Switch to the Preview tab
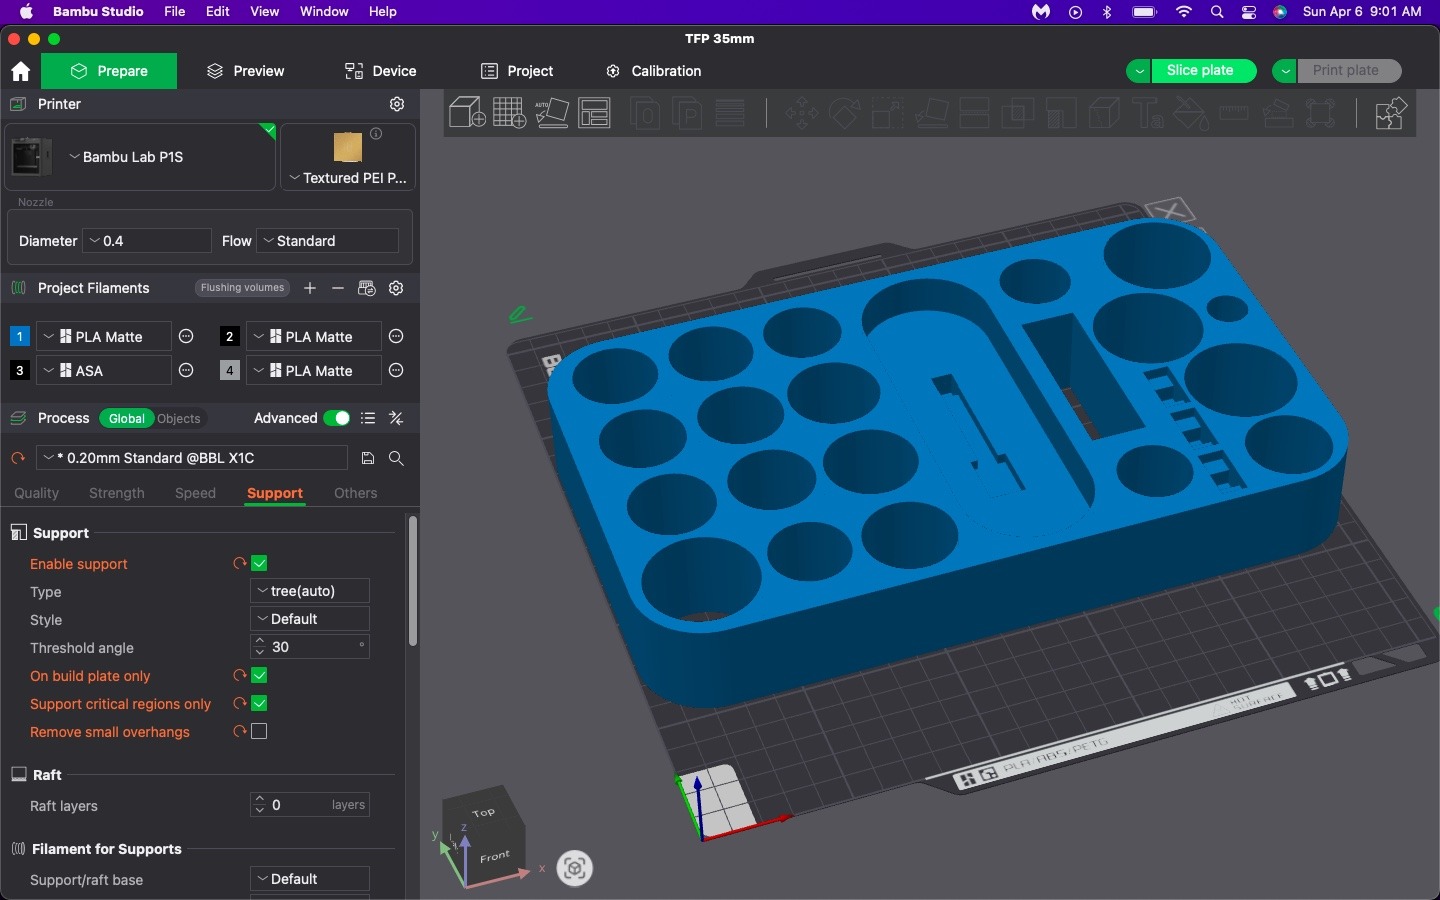Viewport: 1440px width, 900px height. (246, 71)
